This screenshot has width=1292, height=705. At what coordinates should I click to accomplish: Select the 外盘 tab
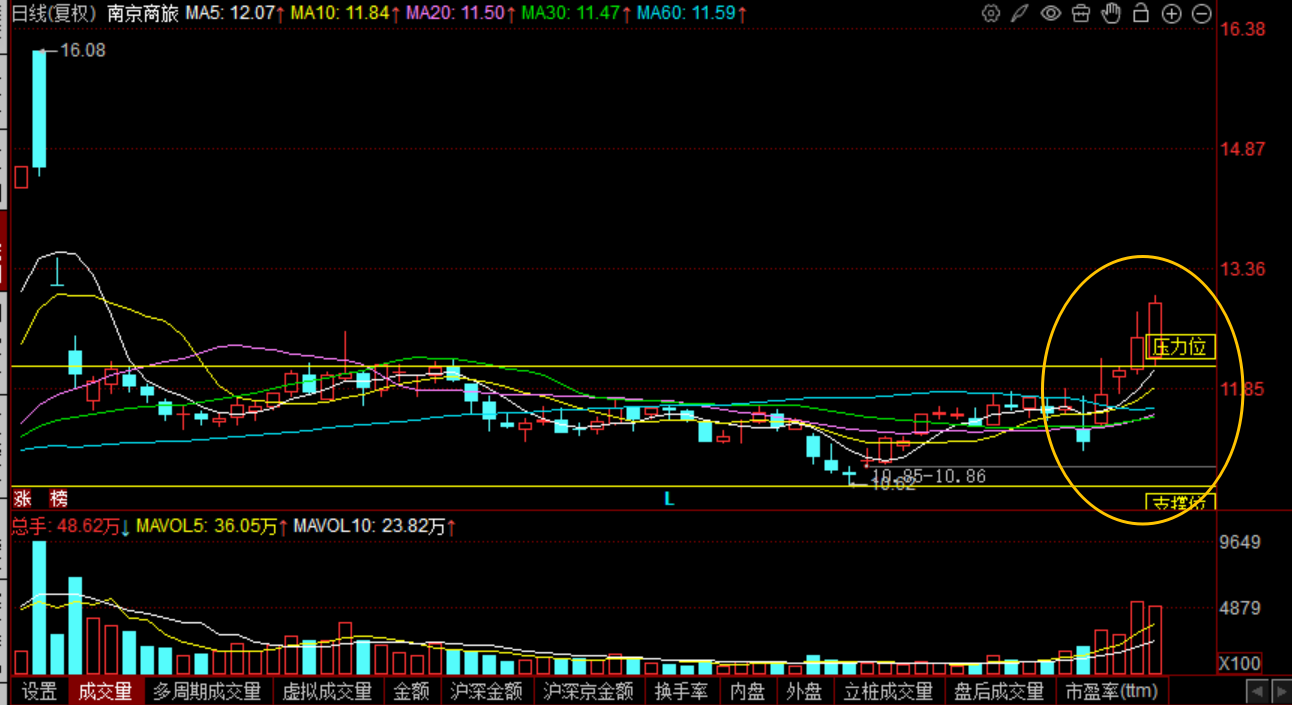point(804,691)
